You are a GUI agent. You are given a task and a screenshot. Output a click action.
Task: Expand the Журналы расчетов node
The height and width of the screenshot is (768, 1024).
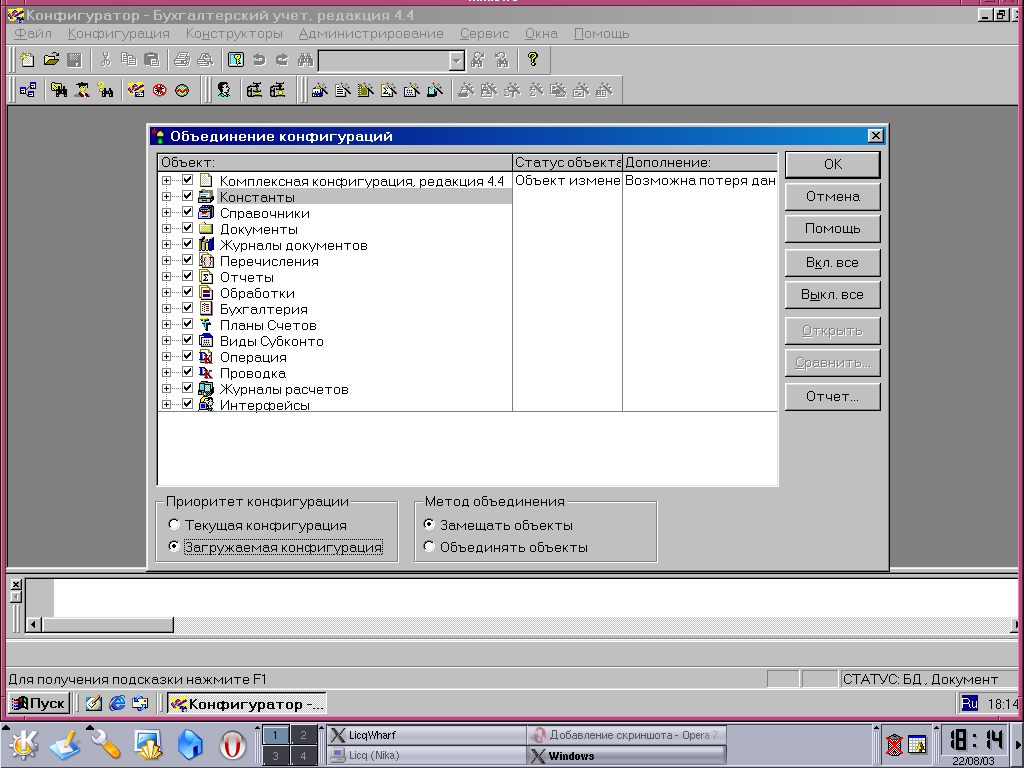167,389
